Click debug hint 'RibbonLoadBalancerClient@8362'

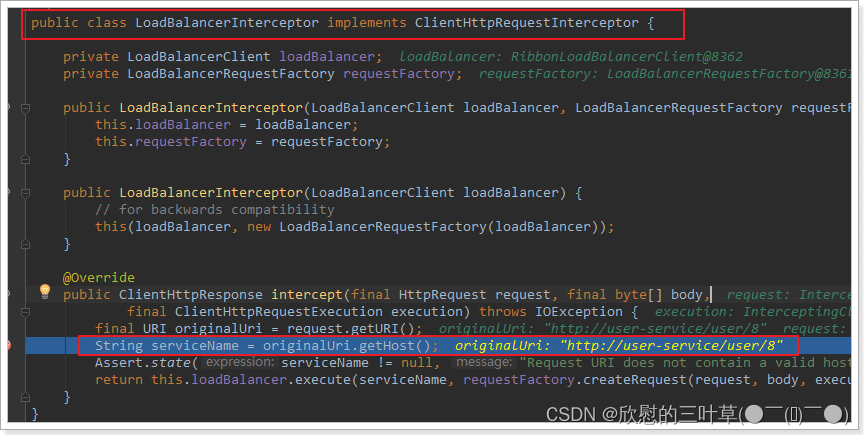click(627, 57)
